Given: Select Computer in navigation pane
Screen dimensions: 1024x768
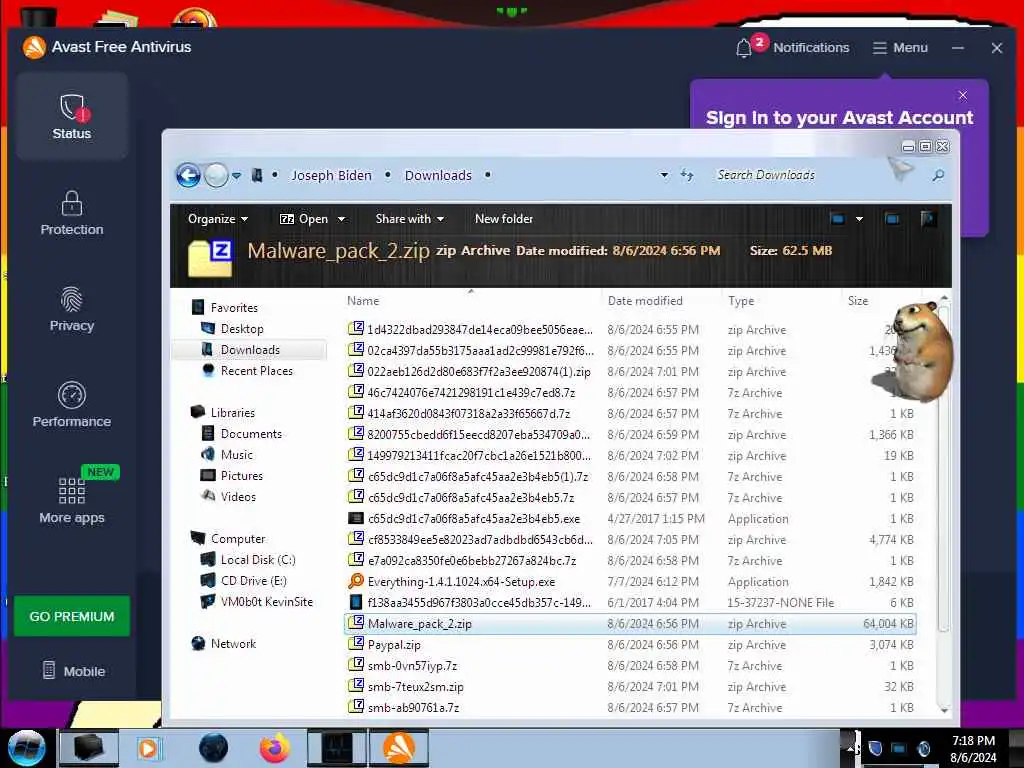Looking at the screenshot, I should pyautogui.click(x=229, y=539).
